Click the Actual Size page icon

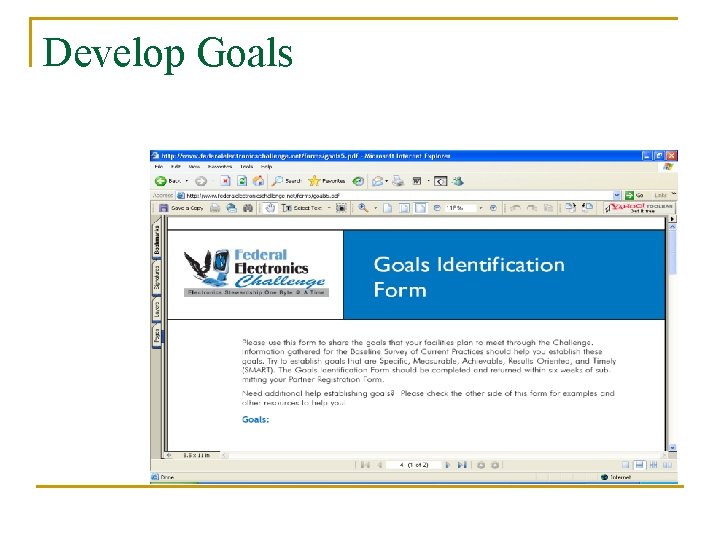388,208
